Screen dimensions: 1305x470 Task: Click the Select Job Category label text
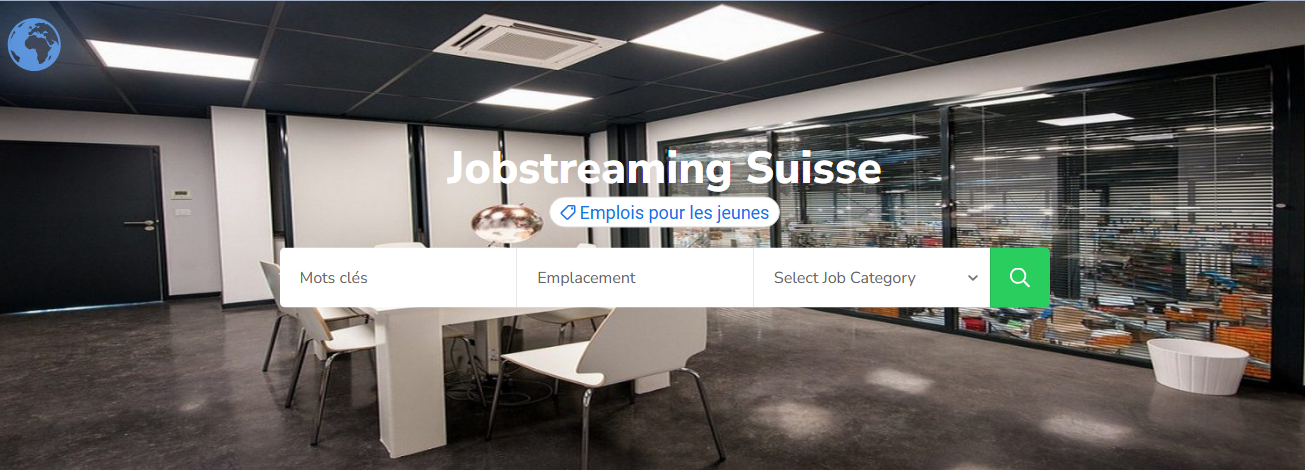click(845, 277)
